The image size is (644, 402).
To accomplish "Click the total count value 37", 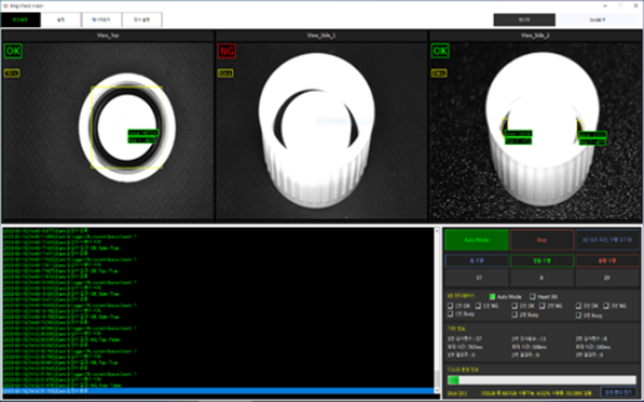I will coord(476,278).
